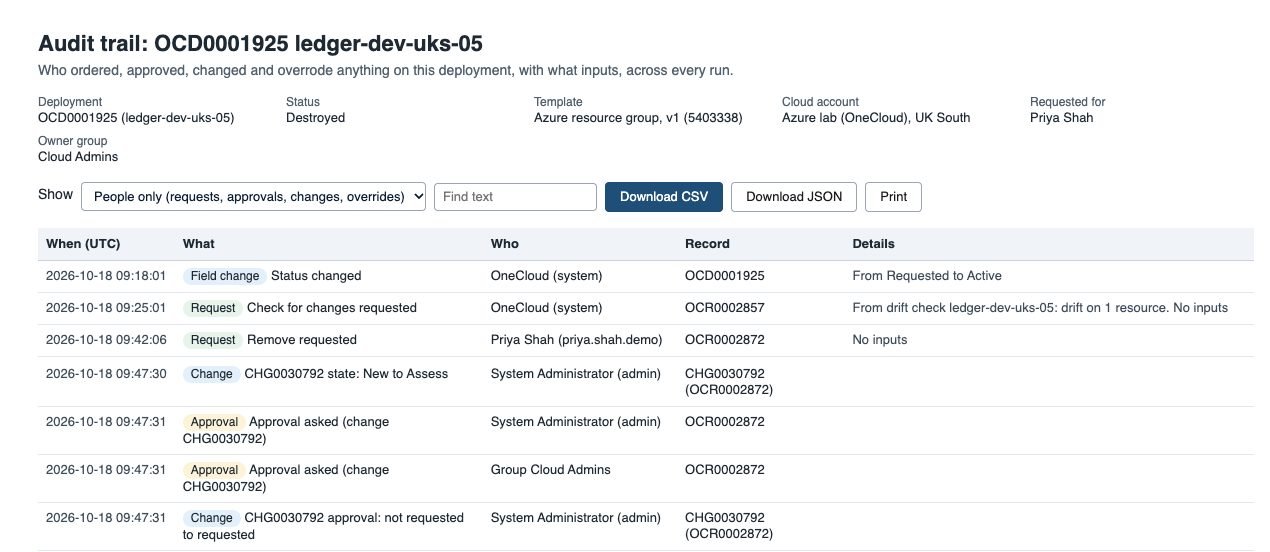Click the timestamp 2026-10-18 09:18:01
Viewport: 1270px width, 552px height.
[x=106, y=276]
